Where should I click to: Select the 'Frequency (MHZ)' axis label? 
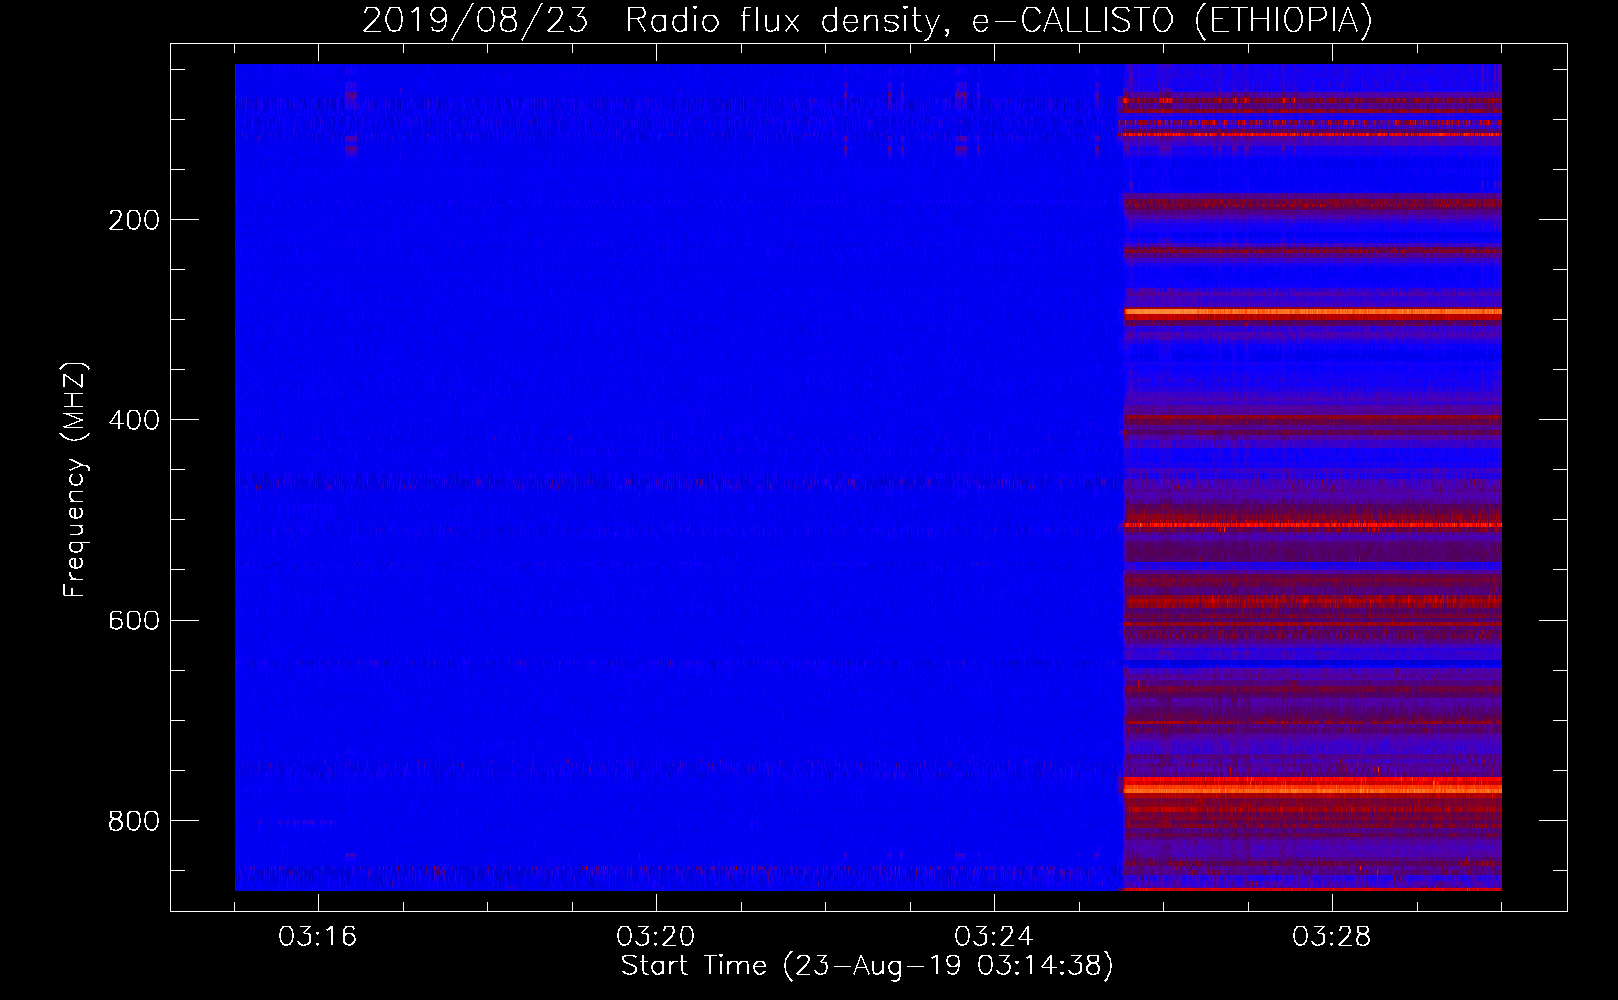[x=75, y=480]
